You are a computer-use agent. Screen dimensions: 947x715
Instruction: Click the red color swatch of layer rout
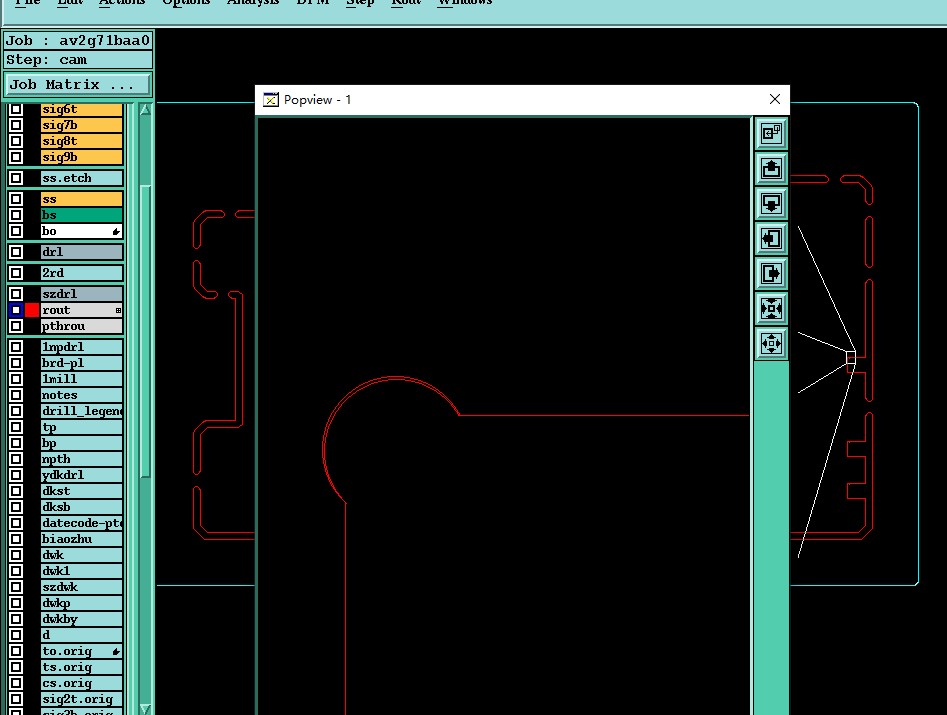pos(32,310)
